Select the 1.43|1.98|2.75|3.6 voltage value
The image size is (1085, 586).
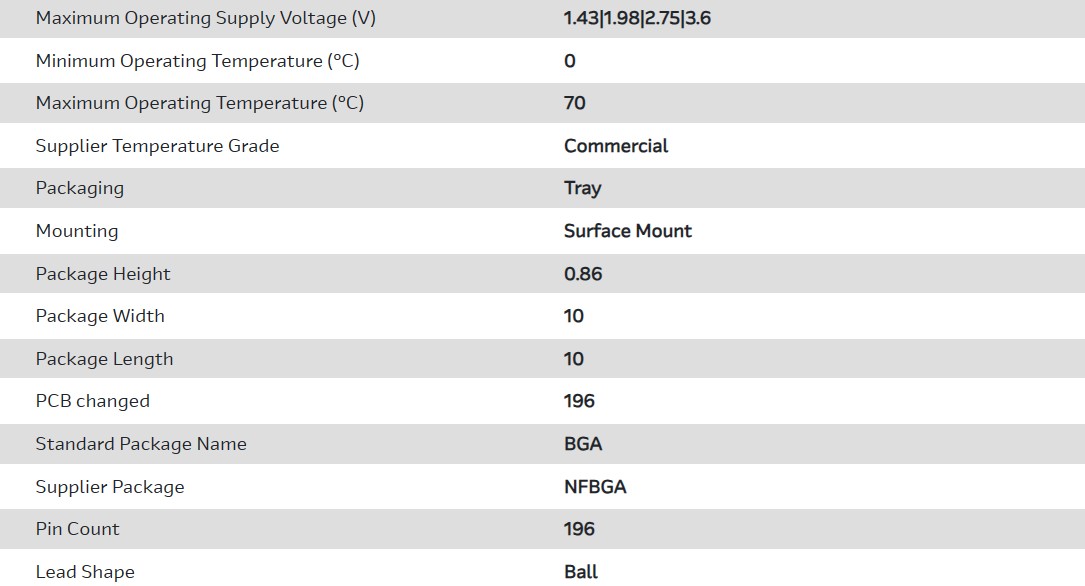tap(637, 18)
